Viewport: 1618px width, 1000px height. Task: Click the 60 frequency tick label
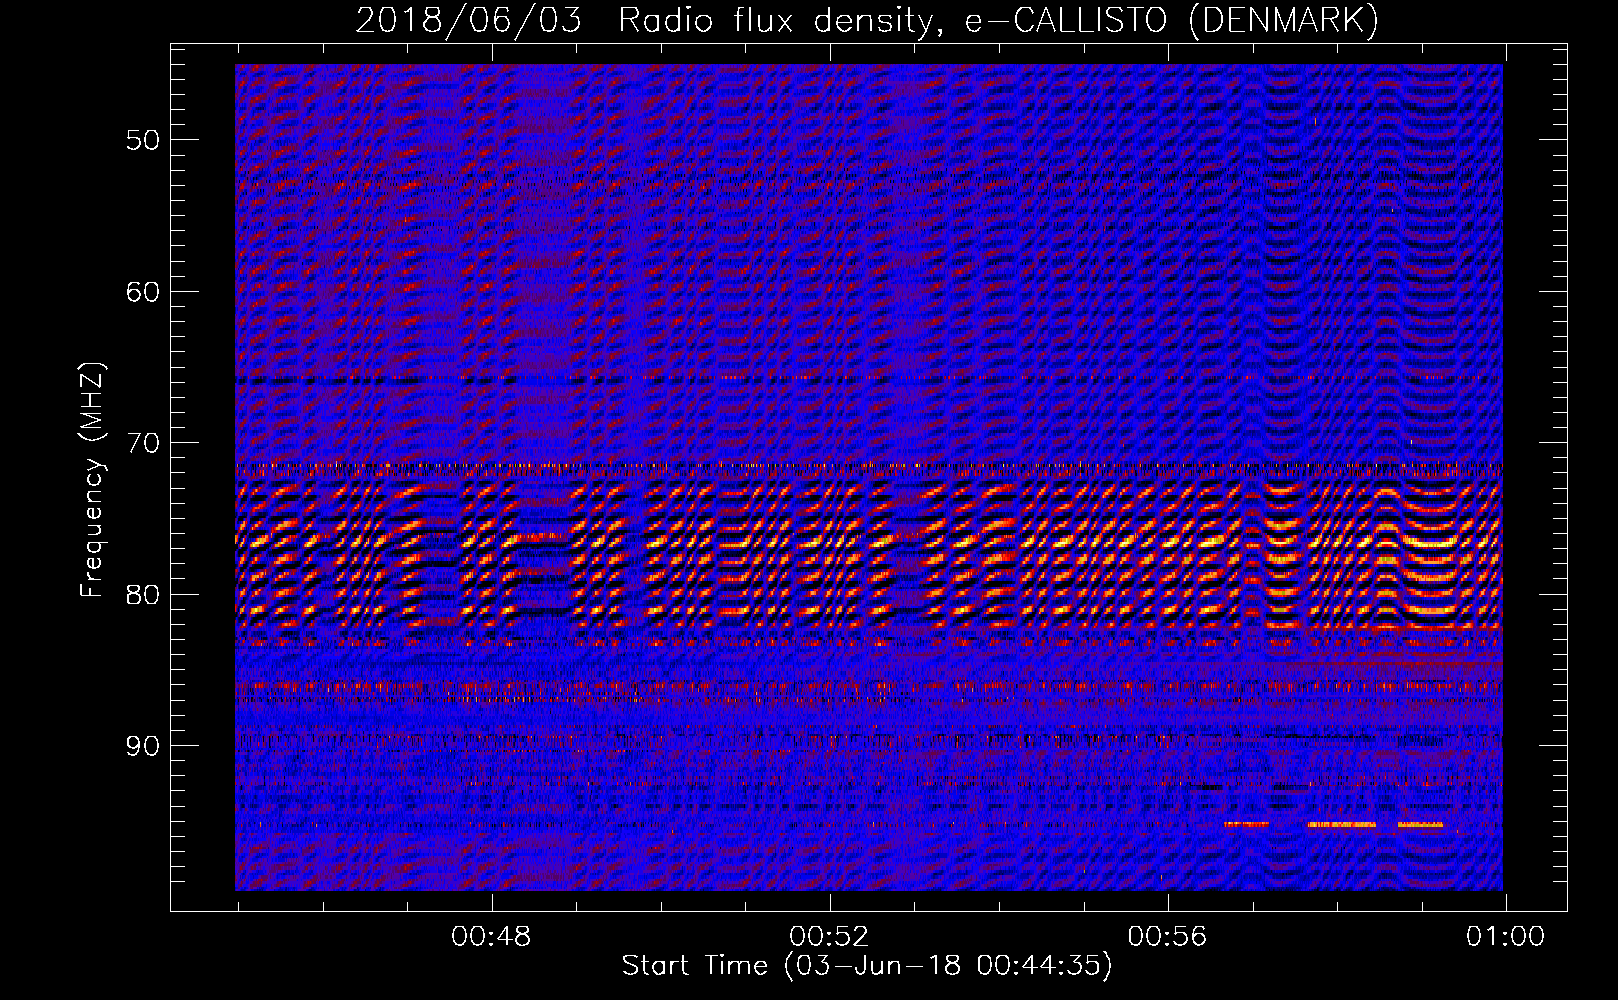[x=142, y=292]
